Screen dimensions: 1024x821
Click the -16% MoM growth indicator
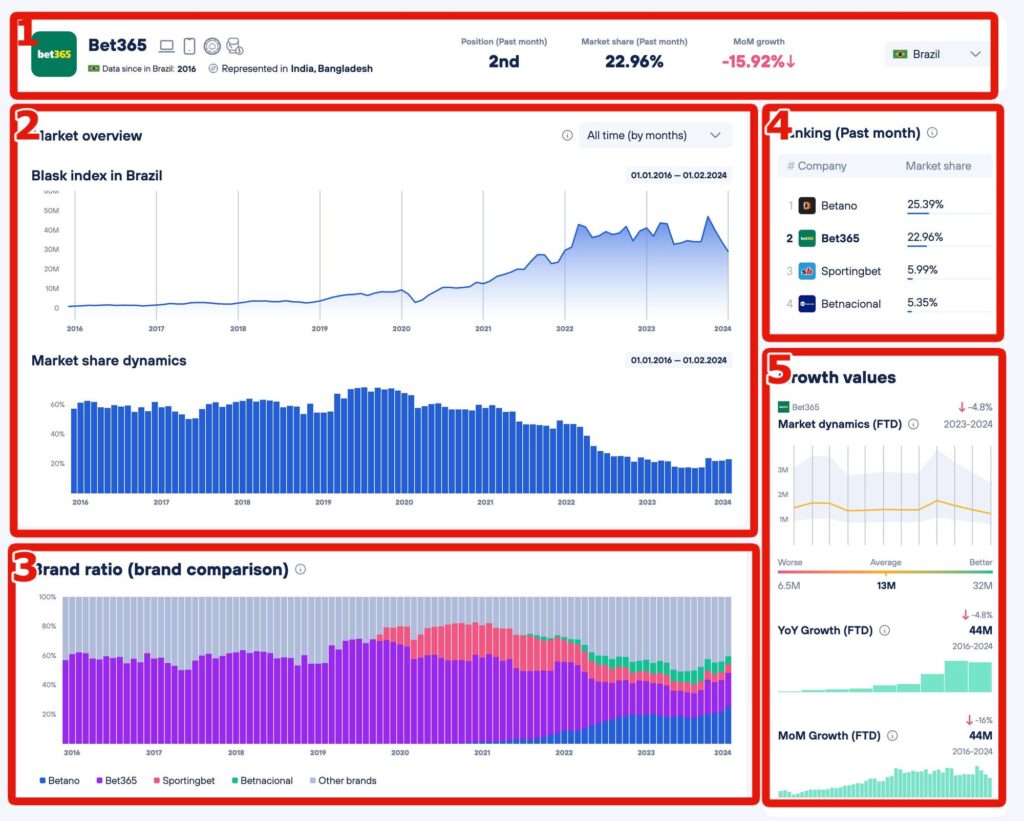(x=979, y=720)
